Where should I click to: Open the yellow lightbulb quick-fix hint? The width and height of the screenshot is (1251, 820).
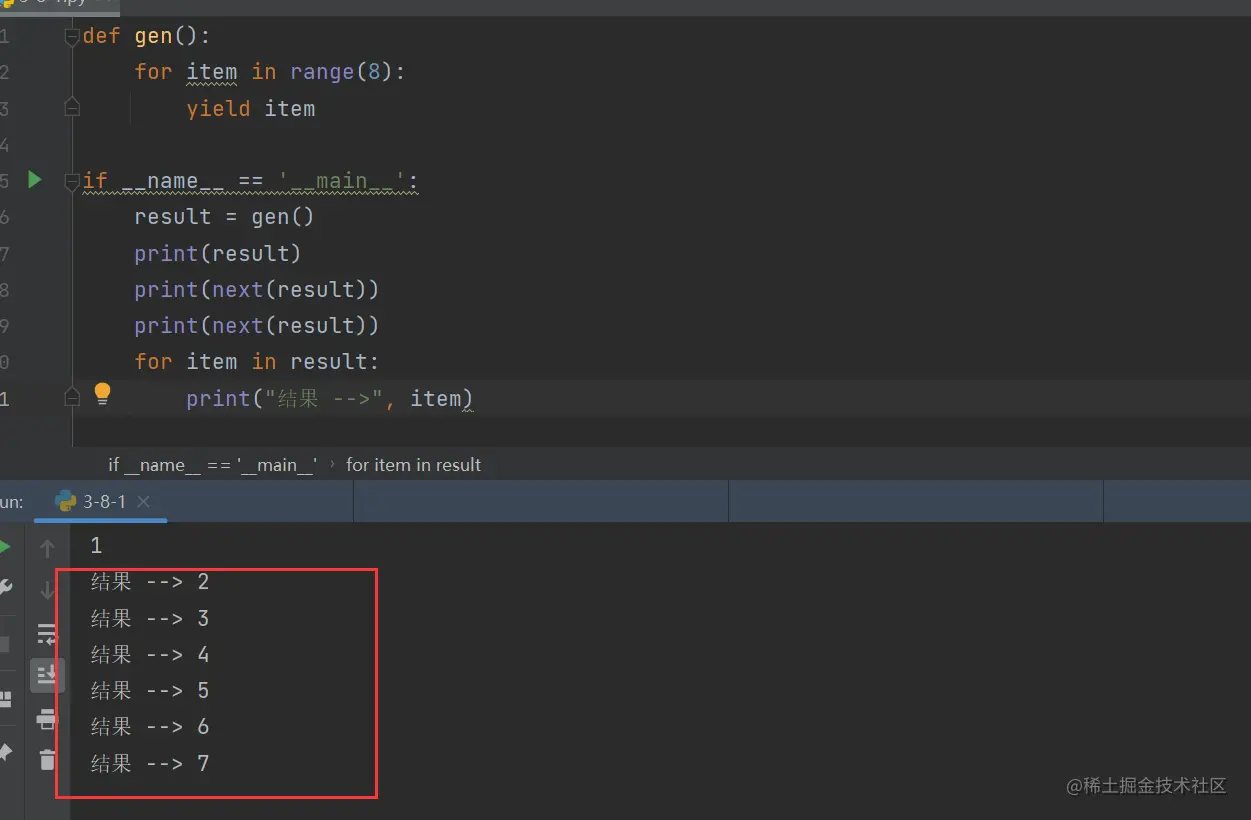coord(102,395)
